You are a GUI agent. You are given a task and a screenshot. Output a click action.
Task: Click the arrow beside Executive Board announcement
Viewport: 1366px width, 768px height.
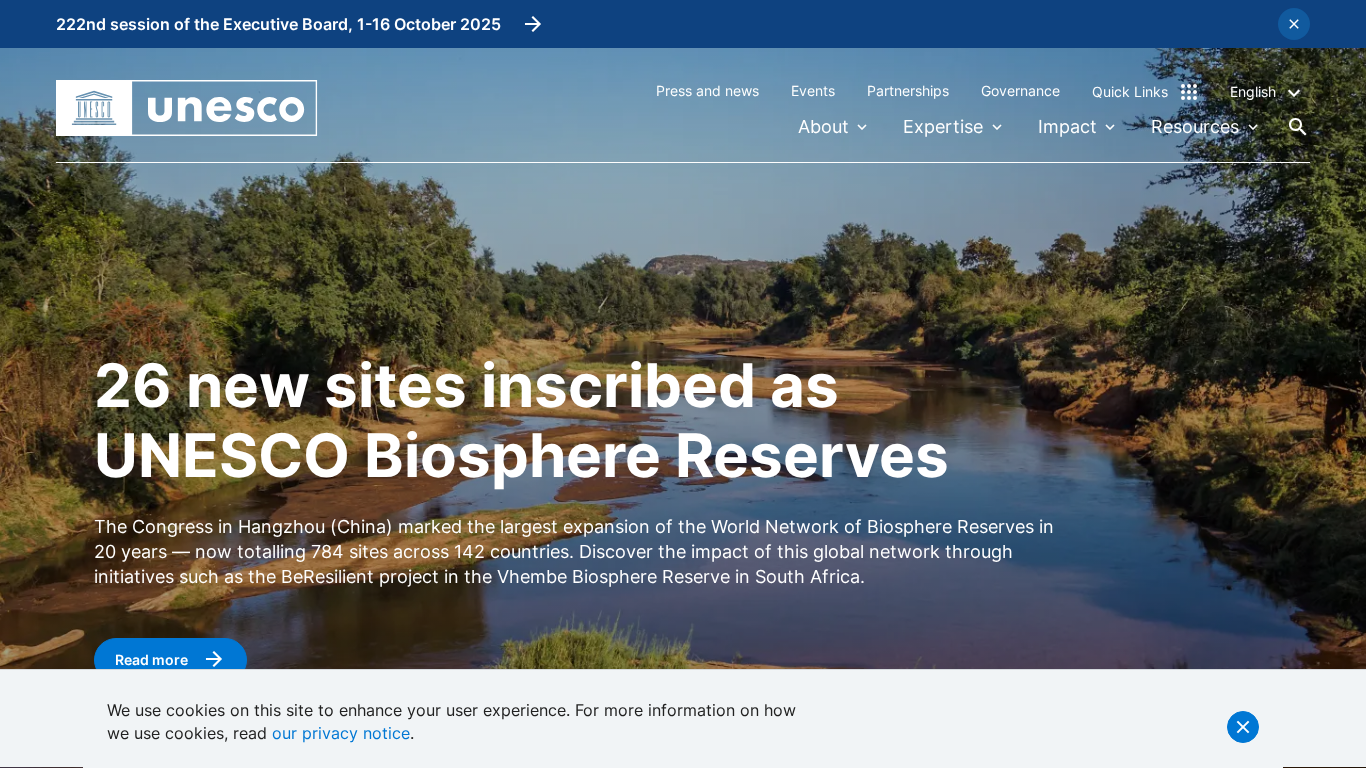tap(533, 24)
